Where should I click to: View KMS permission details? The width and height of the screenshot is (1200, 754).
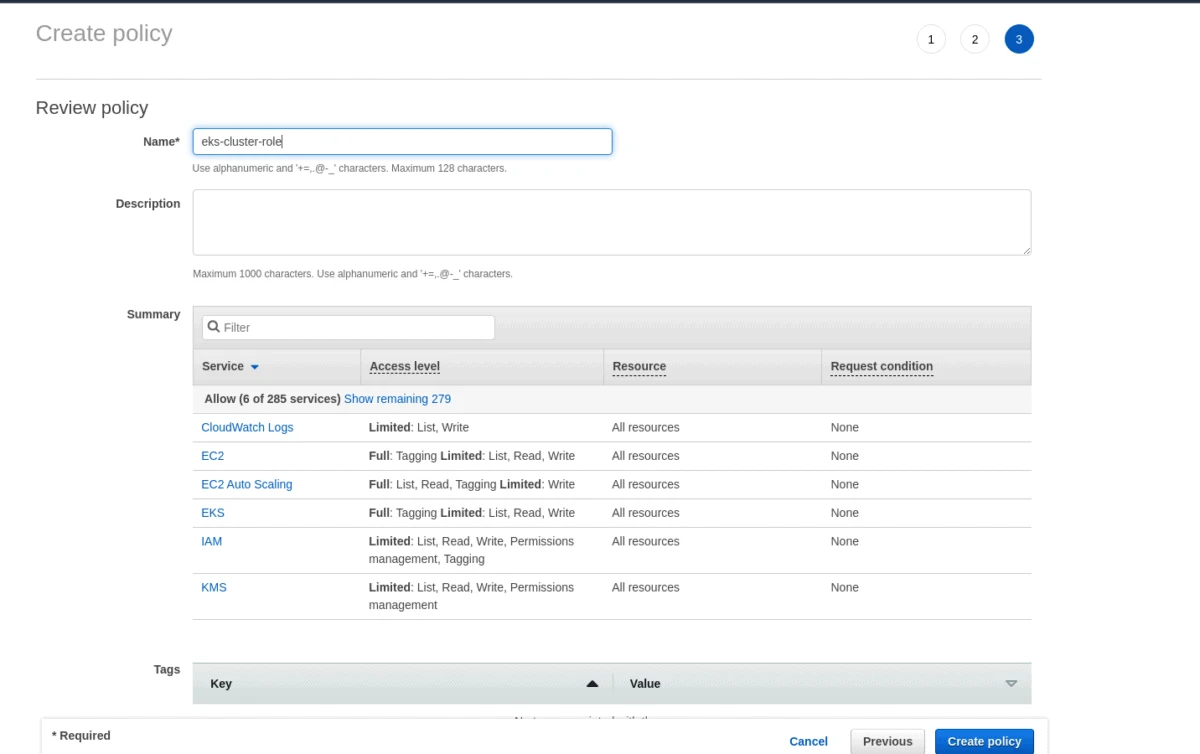pyautogui.click(x=213, y=587)
